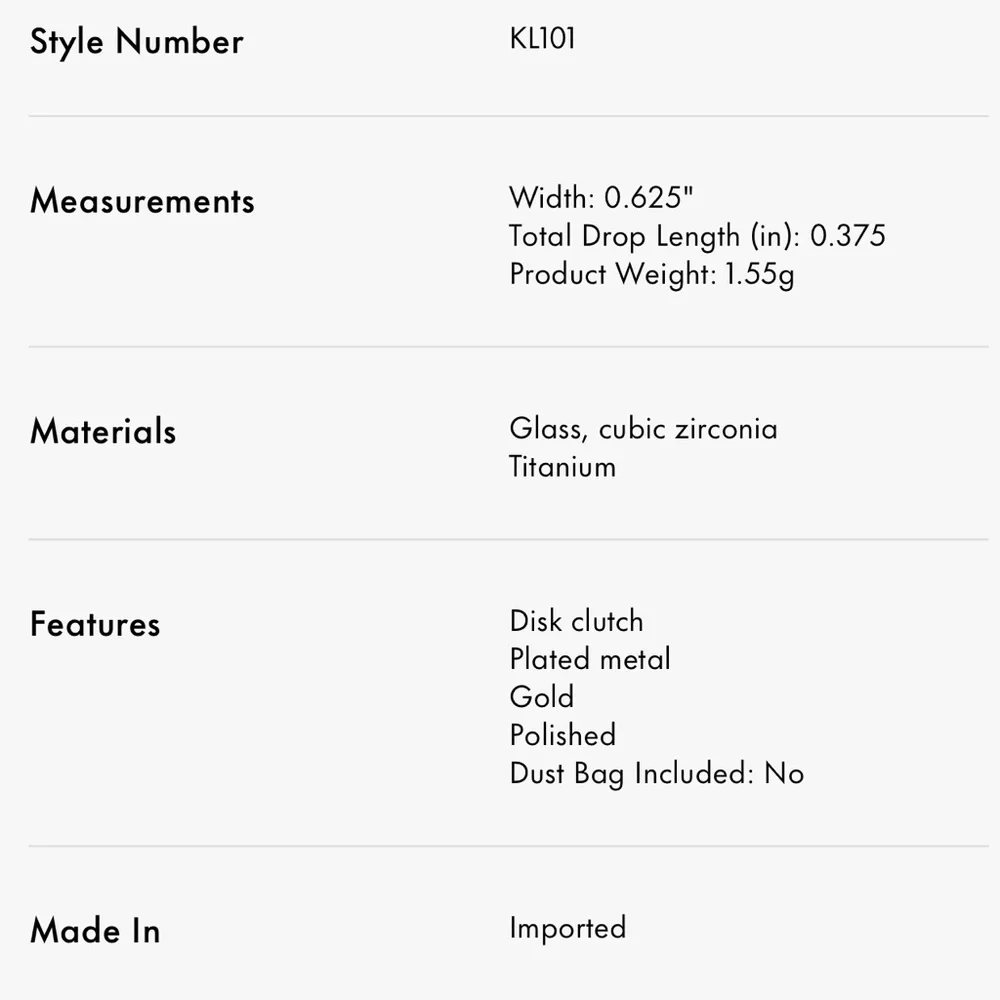Viewport: 1000px width, 1000px height.
Task: Click divider line above Made In
Action: click(508, 846)
